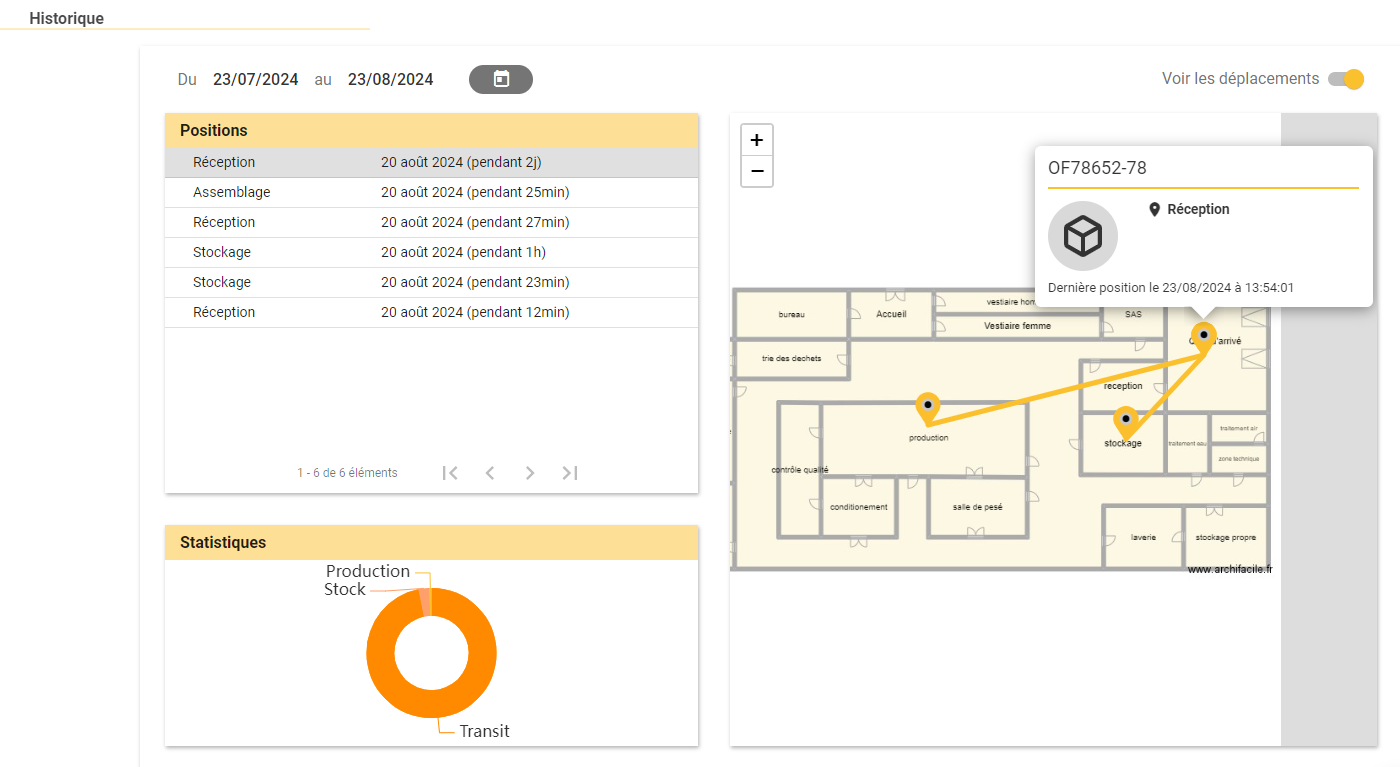
Task: Click the map marker in stockage room
Action: click(x=1126, y=422)
